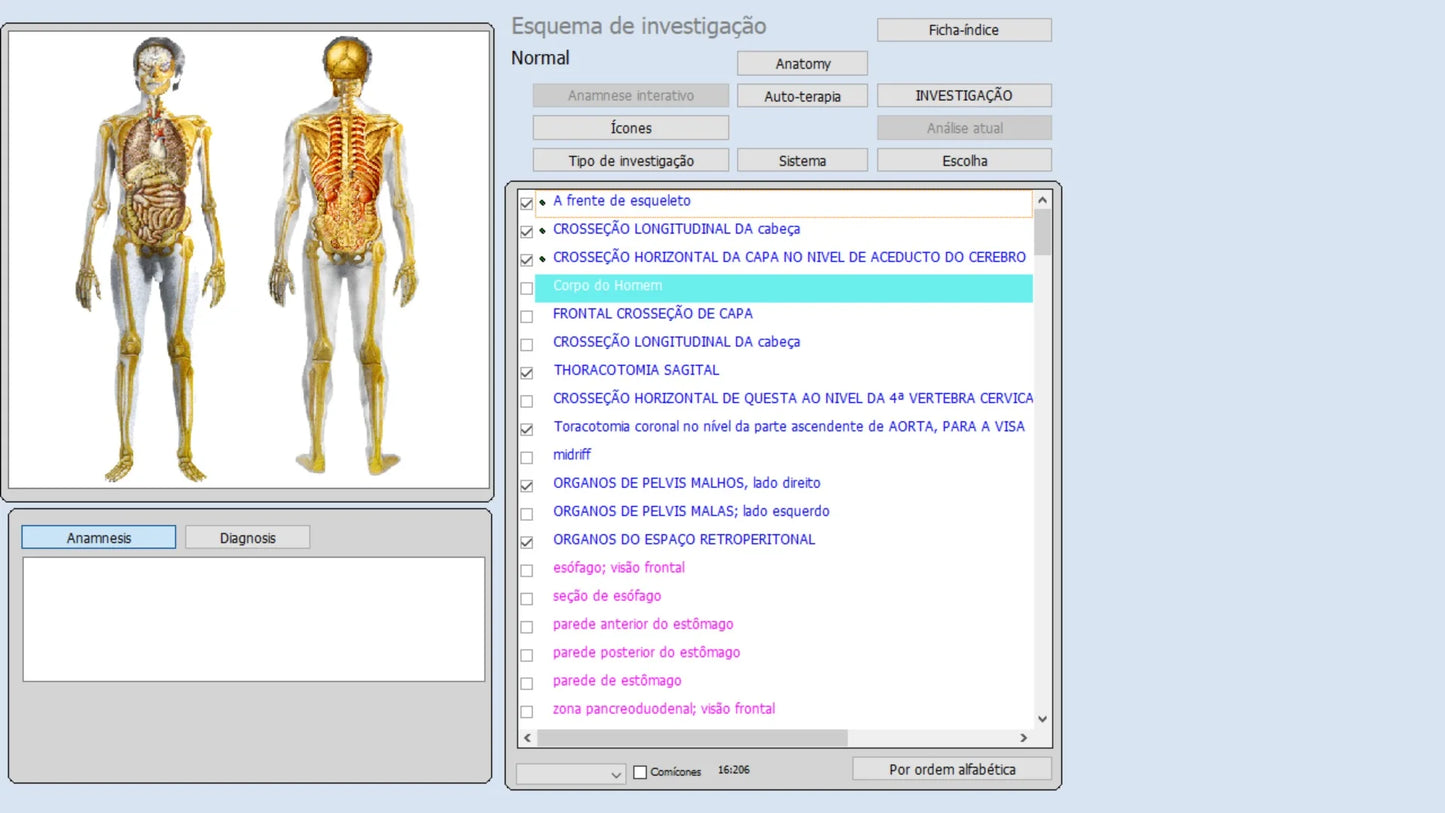Enable the Com ícones checkbox
The width and height of the screenshot is (1445, 813).
(x=640, y=772)
